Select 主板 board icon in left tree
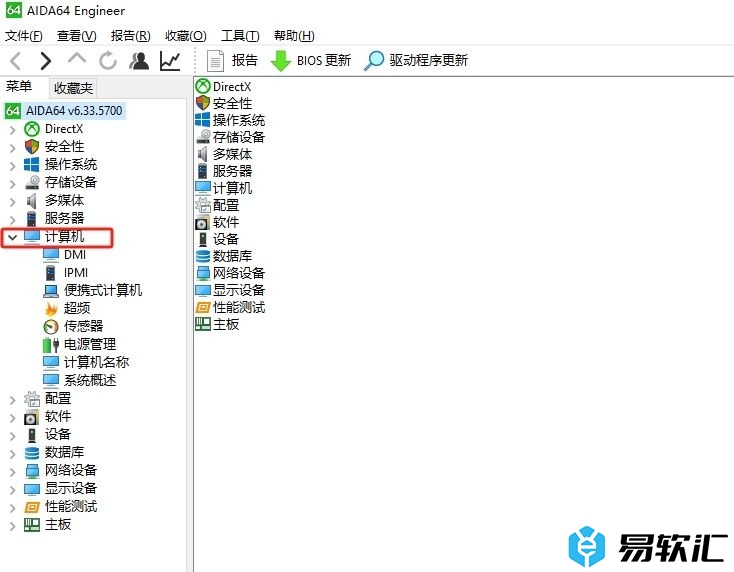 [32, 525]
